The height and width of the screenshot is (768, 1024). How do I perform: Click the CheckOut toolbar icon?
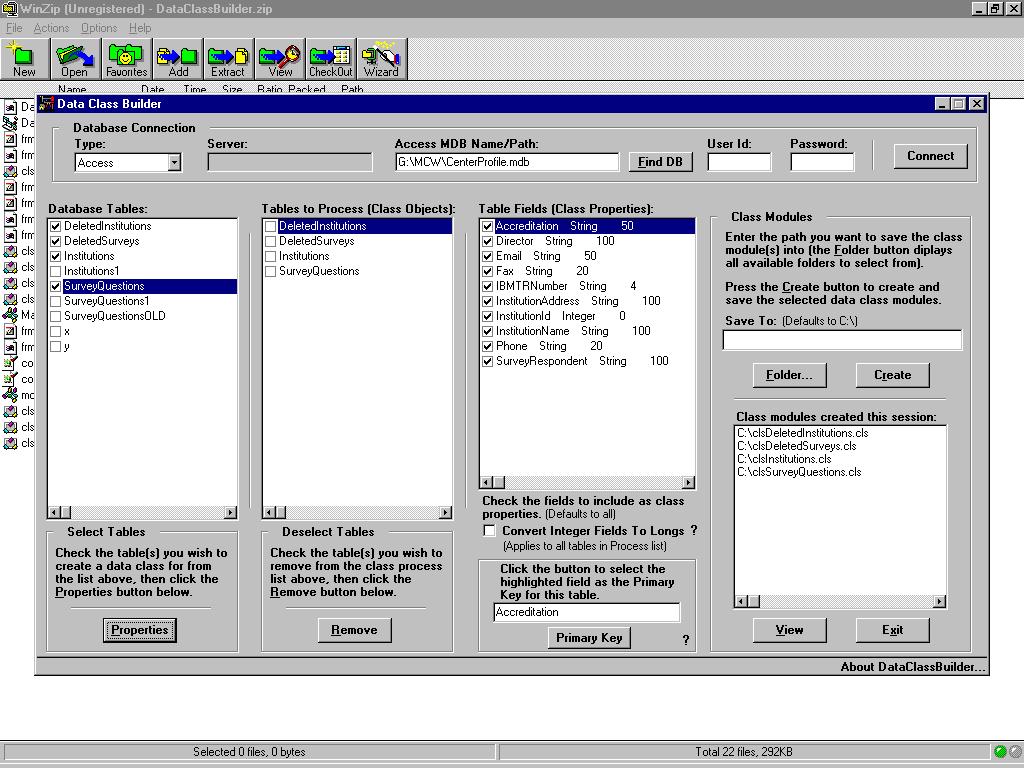pyautogui.click(x=330, y=59)
